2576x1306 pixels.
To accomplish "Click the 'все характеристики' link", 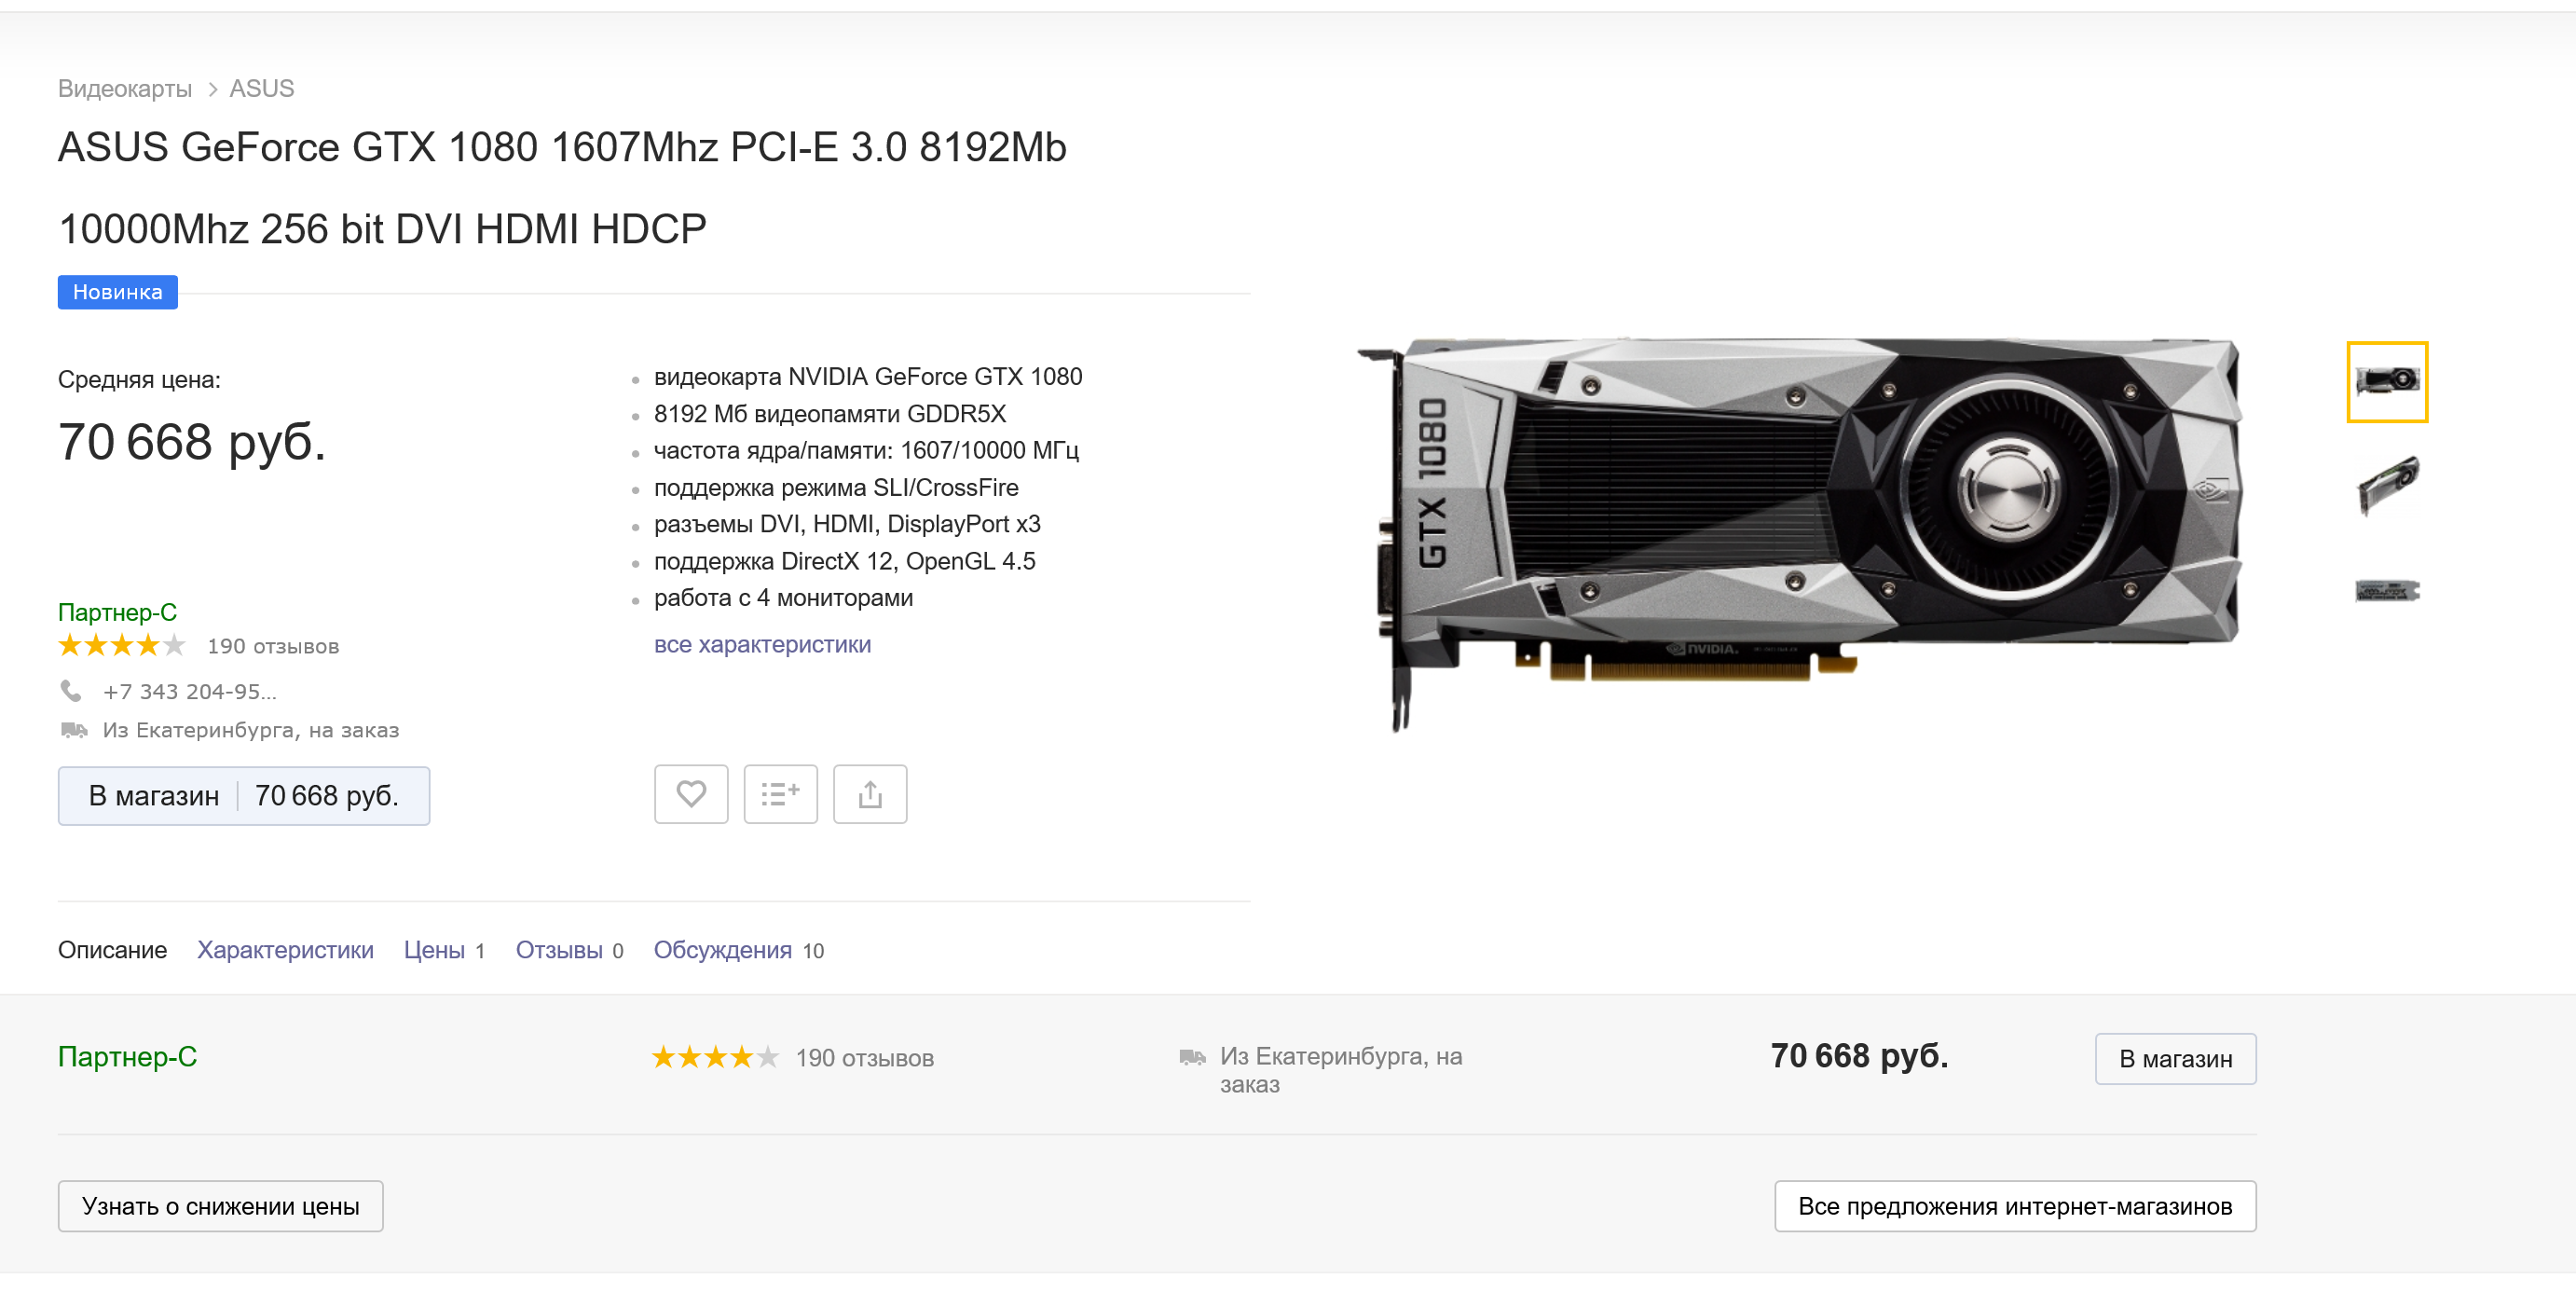I will [762, 645].
